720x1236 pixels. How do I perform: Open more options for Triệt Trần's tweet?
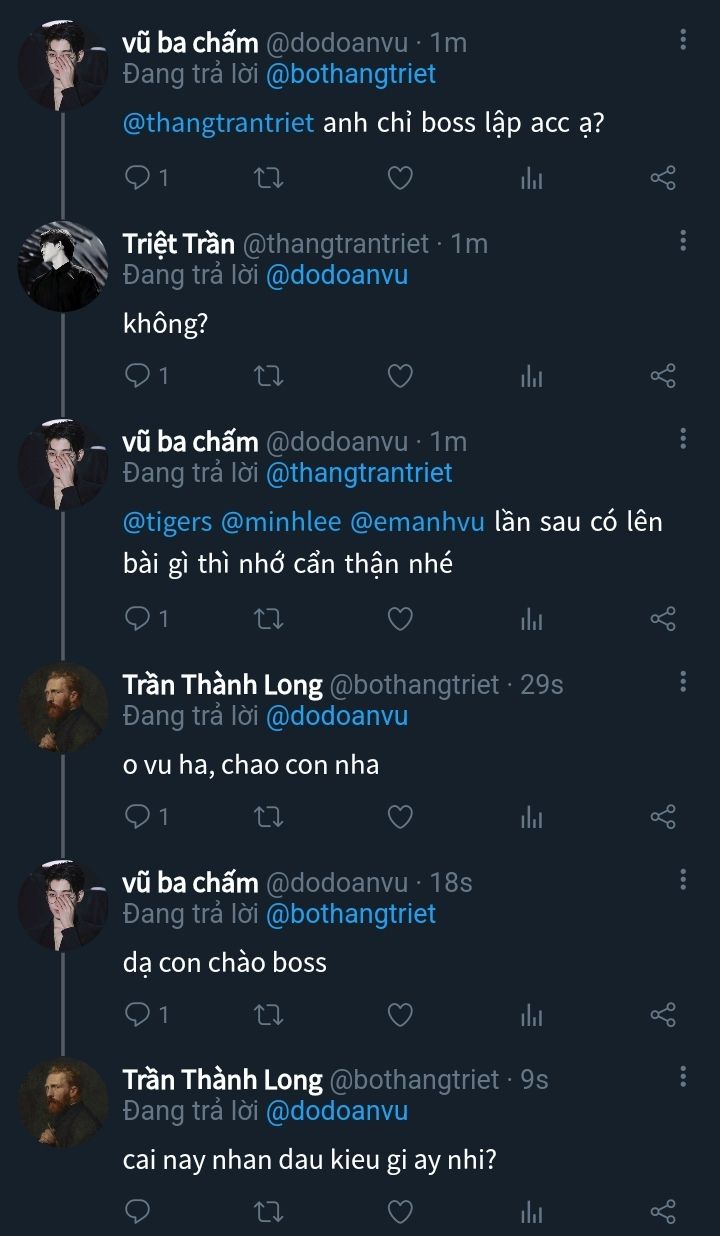click(x=683, y=240)
